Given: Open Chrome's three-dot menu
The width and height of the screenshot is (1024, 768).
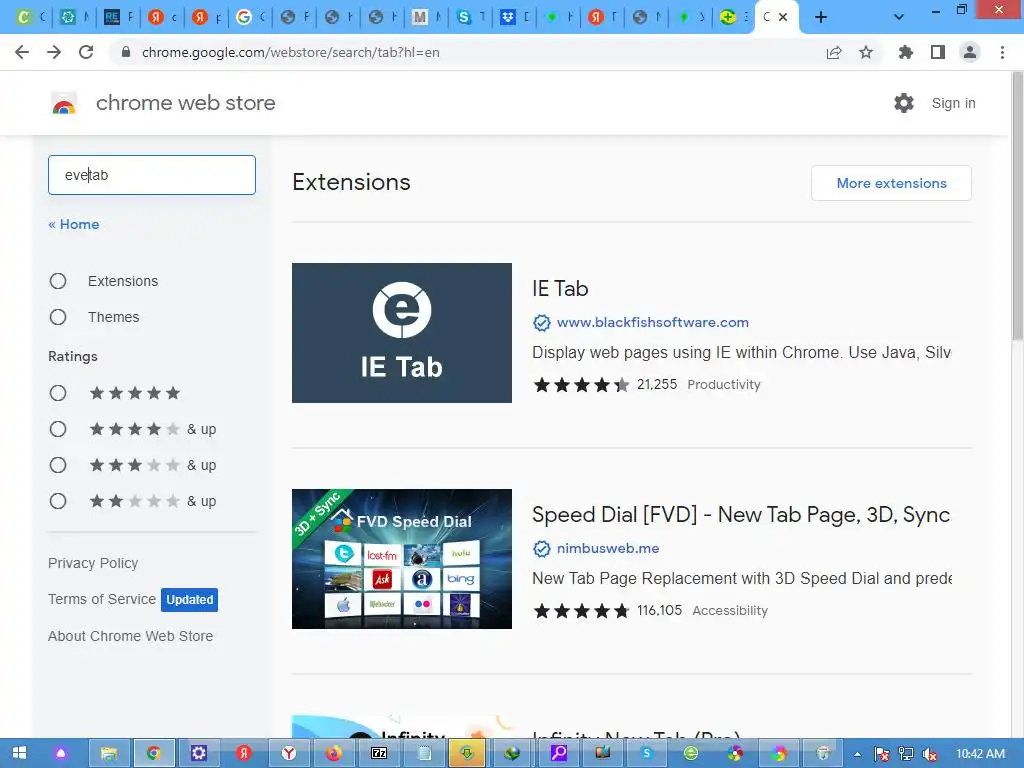Looking at the screenshot, I should [x=1002, y=52].
